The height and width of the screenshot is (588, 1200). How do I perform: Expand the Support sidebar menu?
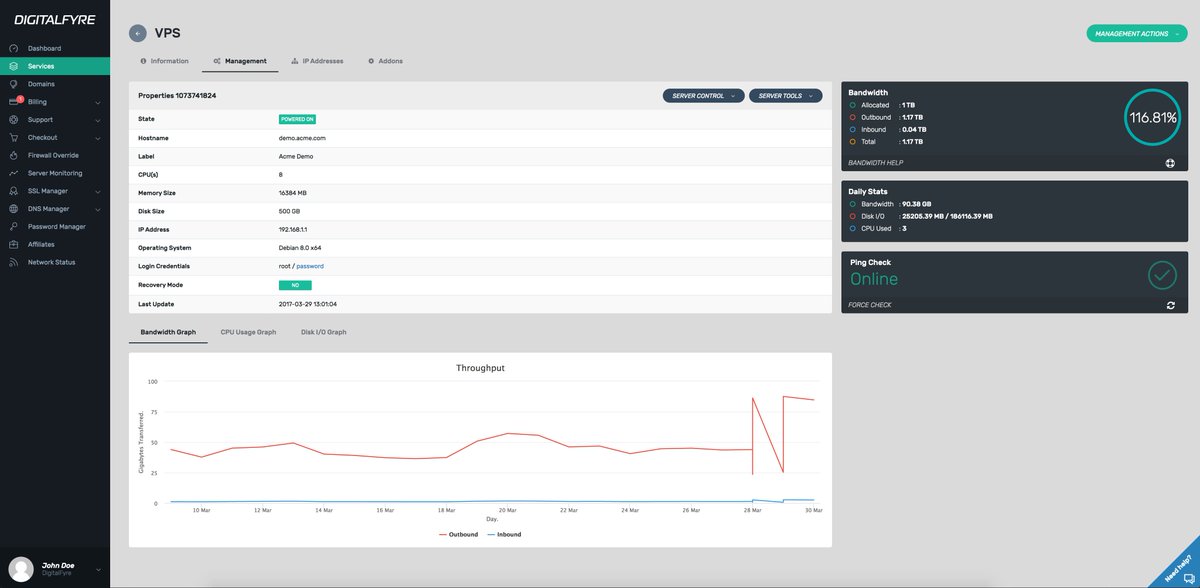pyautogui.click(x=98, y=120)
